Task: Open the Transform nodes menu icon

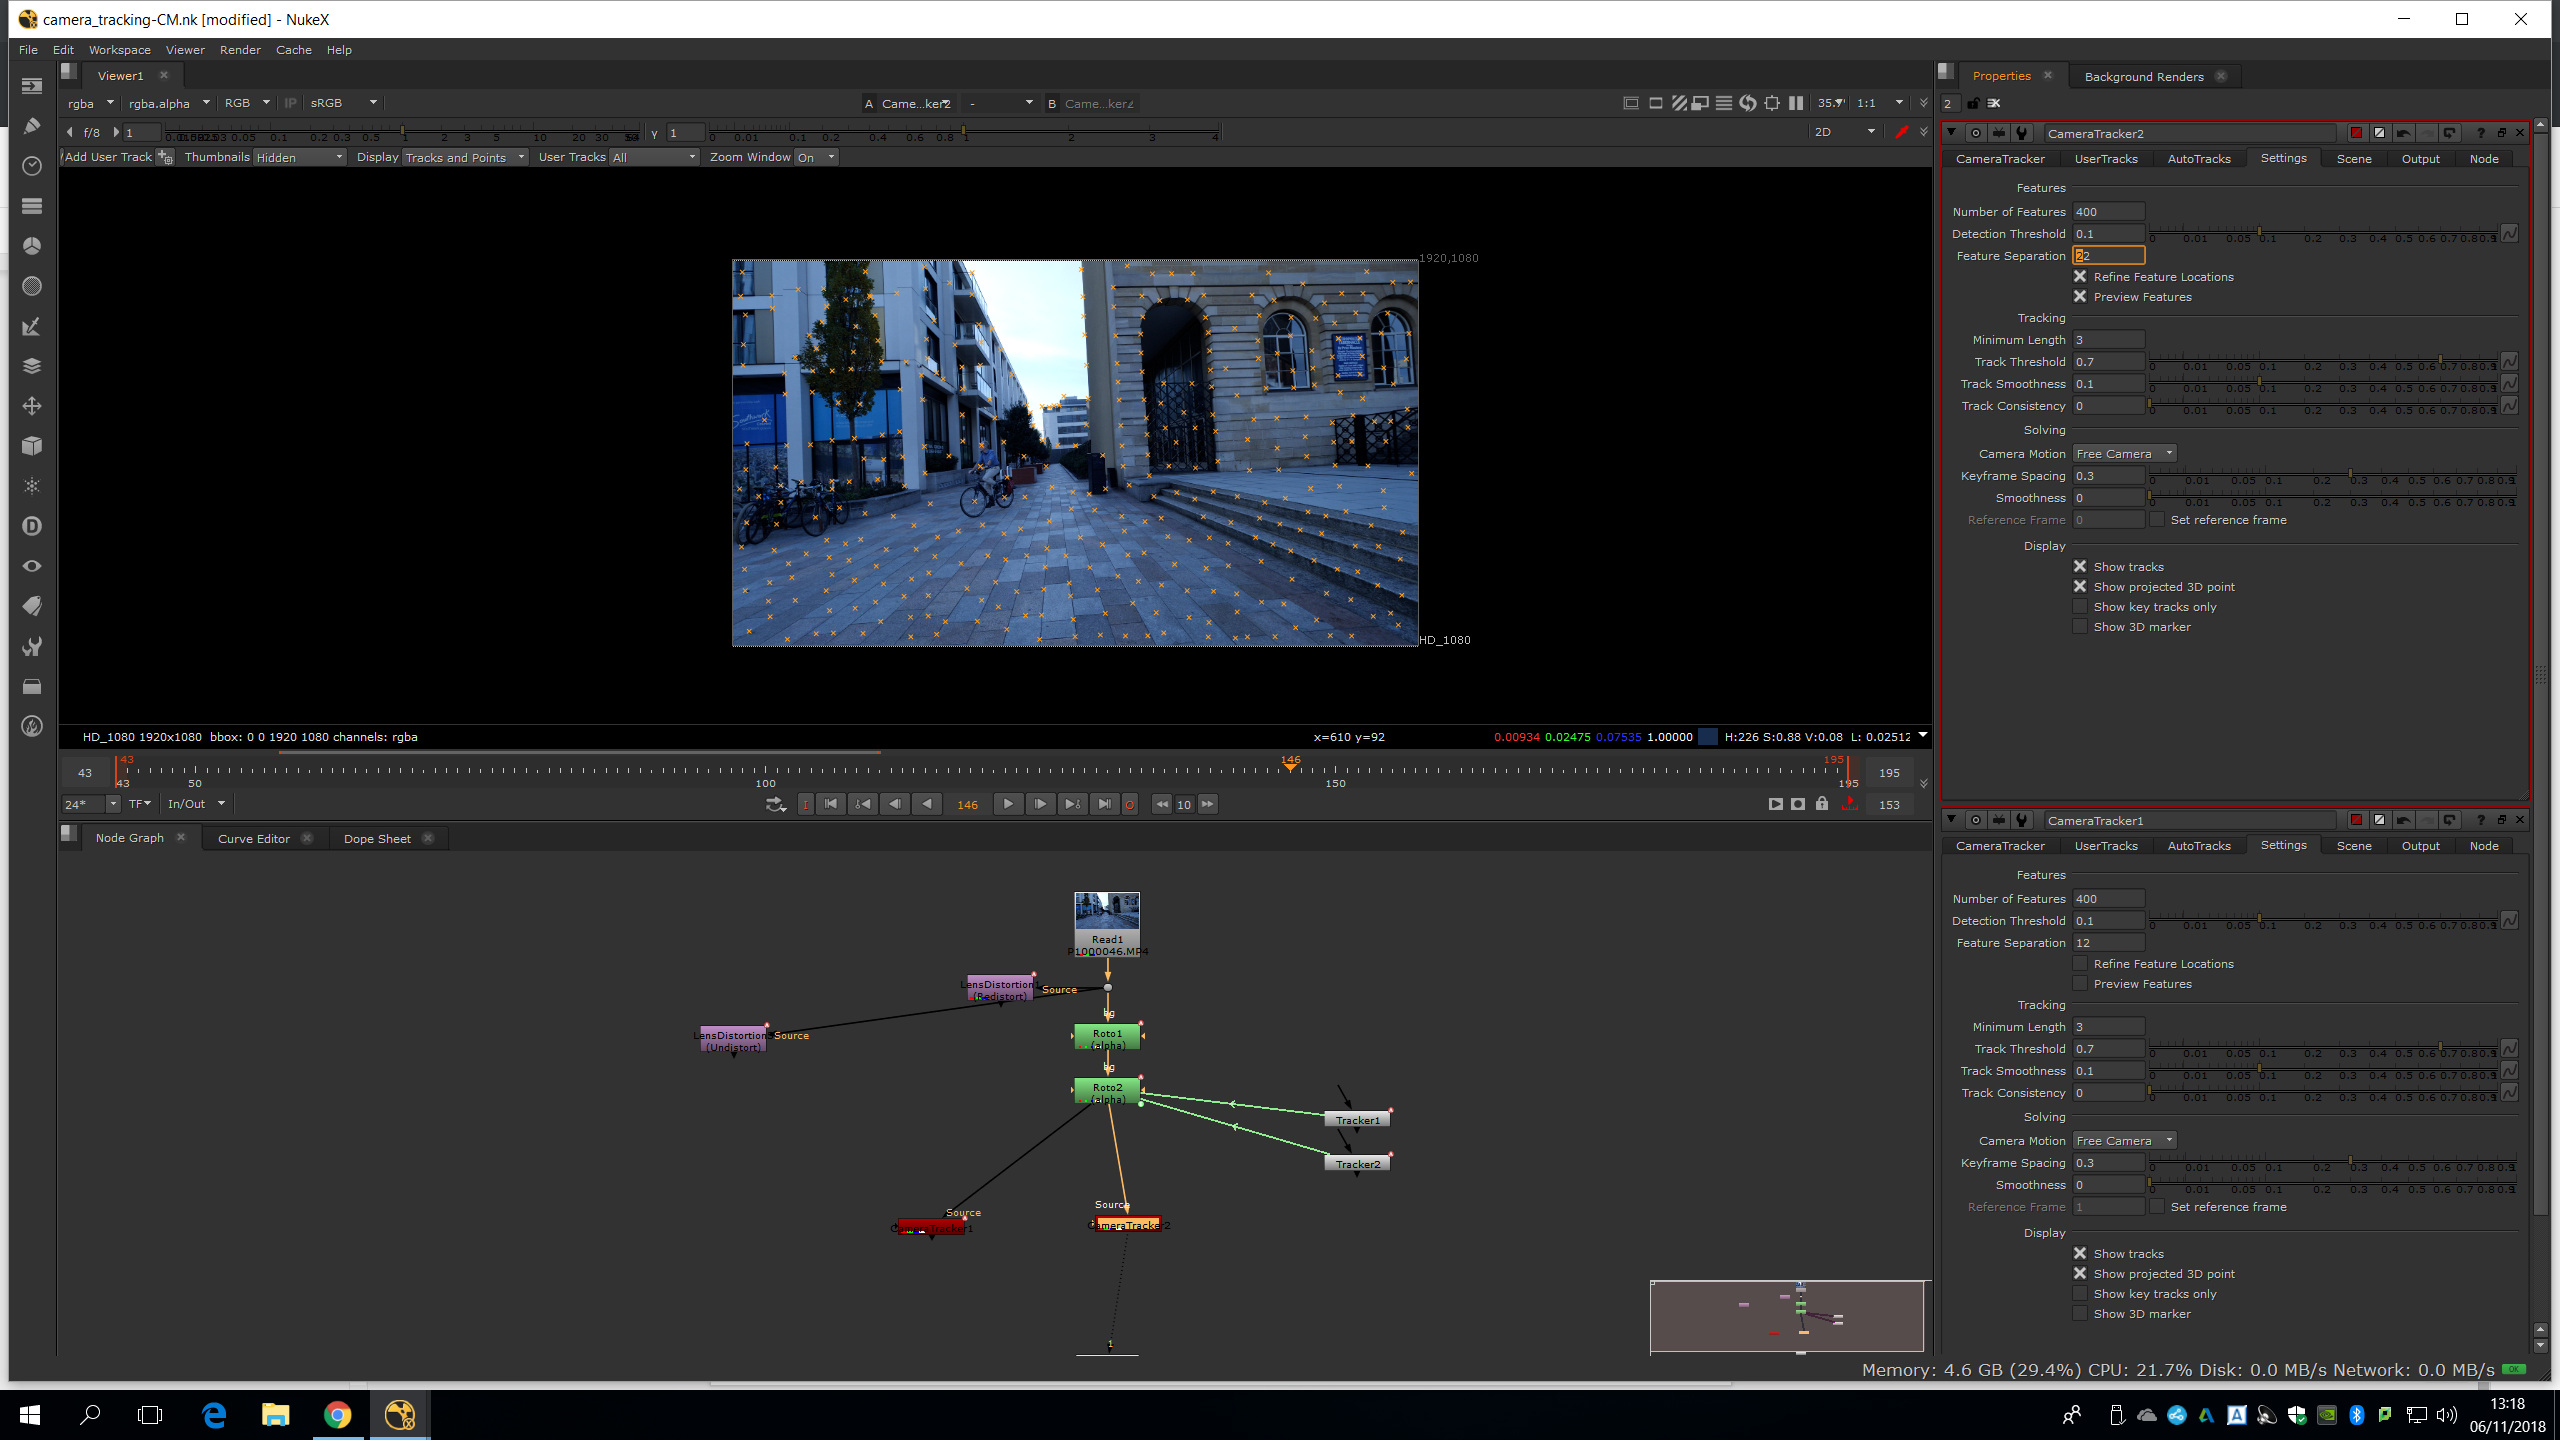Action: pos(31,406)
